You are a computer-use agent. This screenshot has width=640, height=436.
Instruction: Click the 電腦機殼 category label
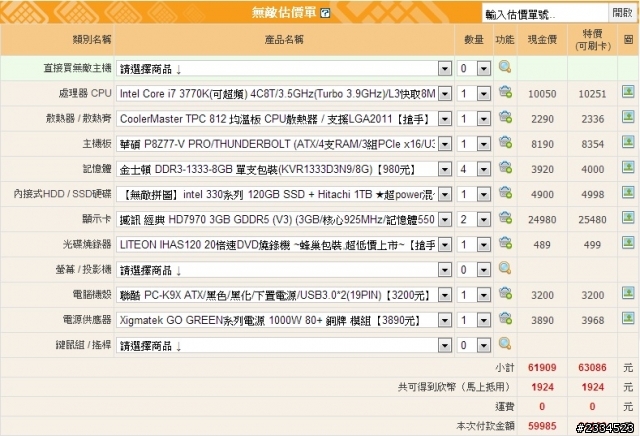(x=92, y=294)
